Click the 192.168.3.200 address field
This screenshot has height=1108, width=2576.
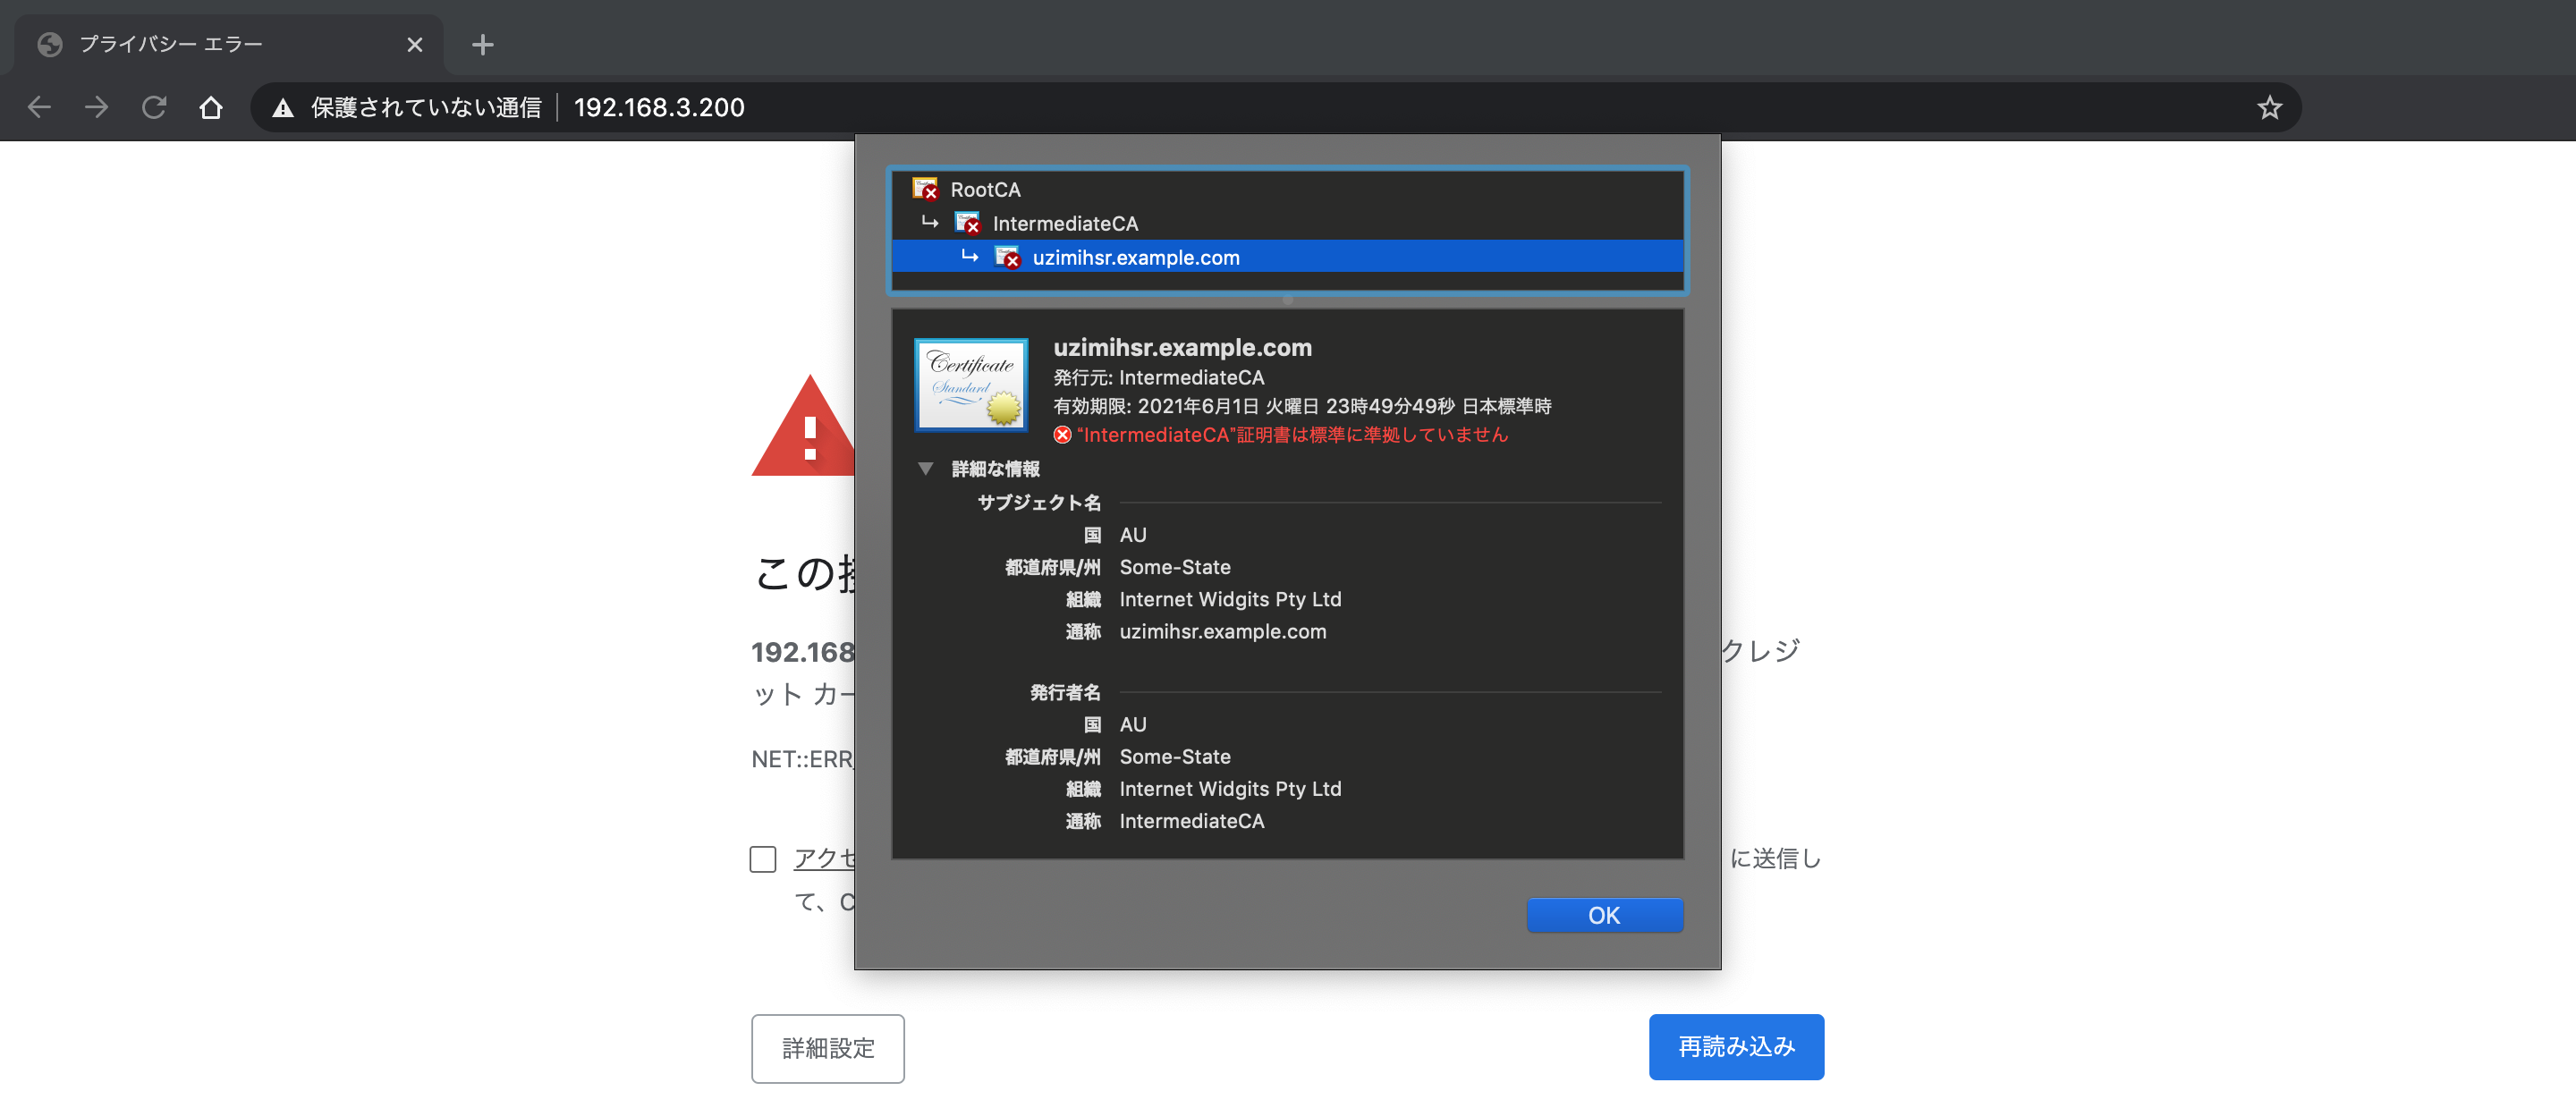click(659, 107)
